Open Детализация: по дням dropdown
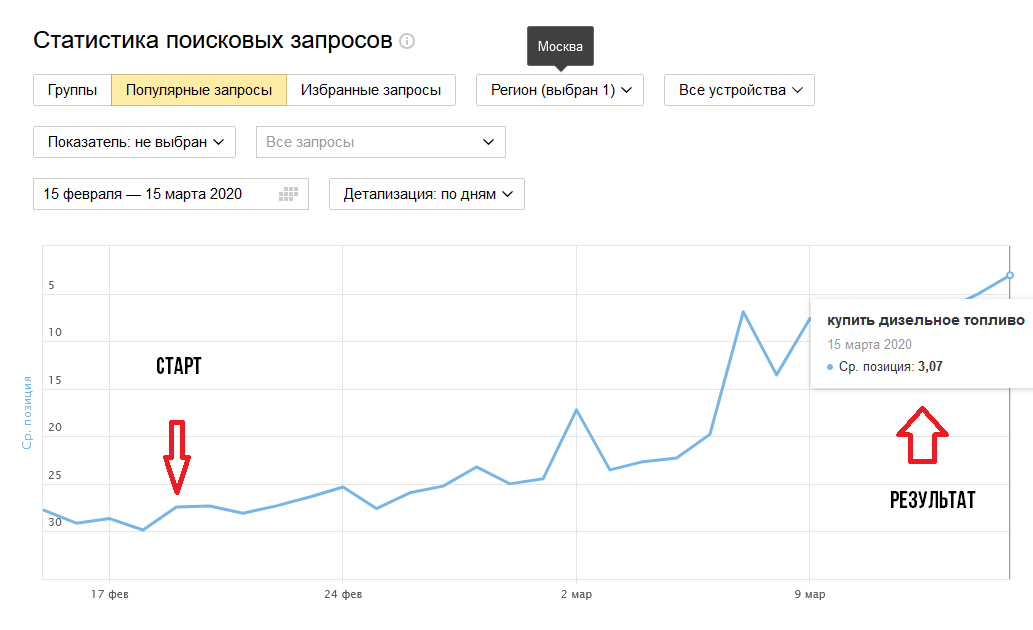 427,194
